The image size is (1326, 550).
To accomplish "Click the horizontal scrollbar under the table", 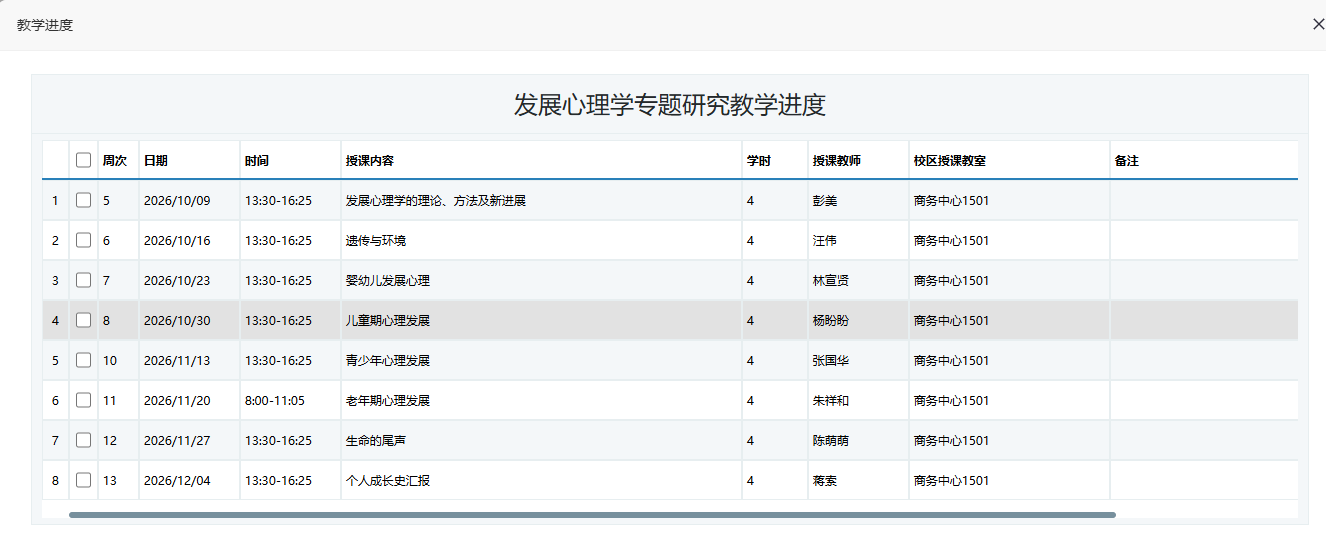I will pyautogui.click(x=592, y=515).
